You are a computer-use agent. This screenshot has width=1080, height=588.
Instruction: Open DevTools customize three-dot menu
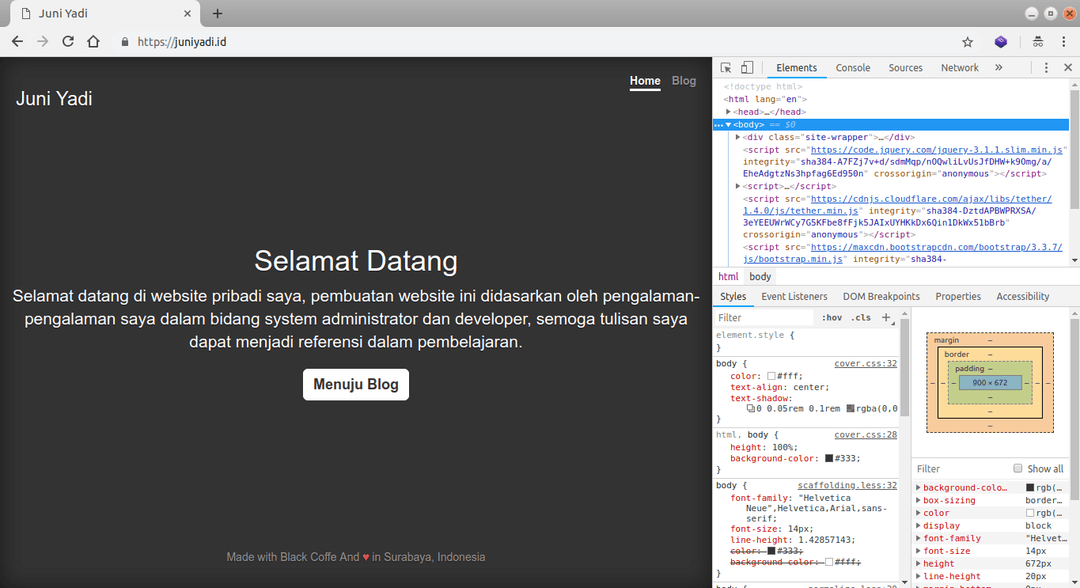pos(1045,68)
